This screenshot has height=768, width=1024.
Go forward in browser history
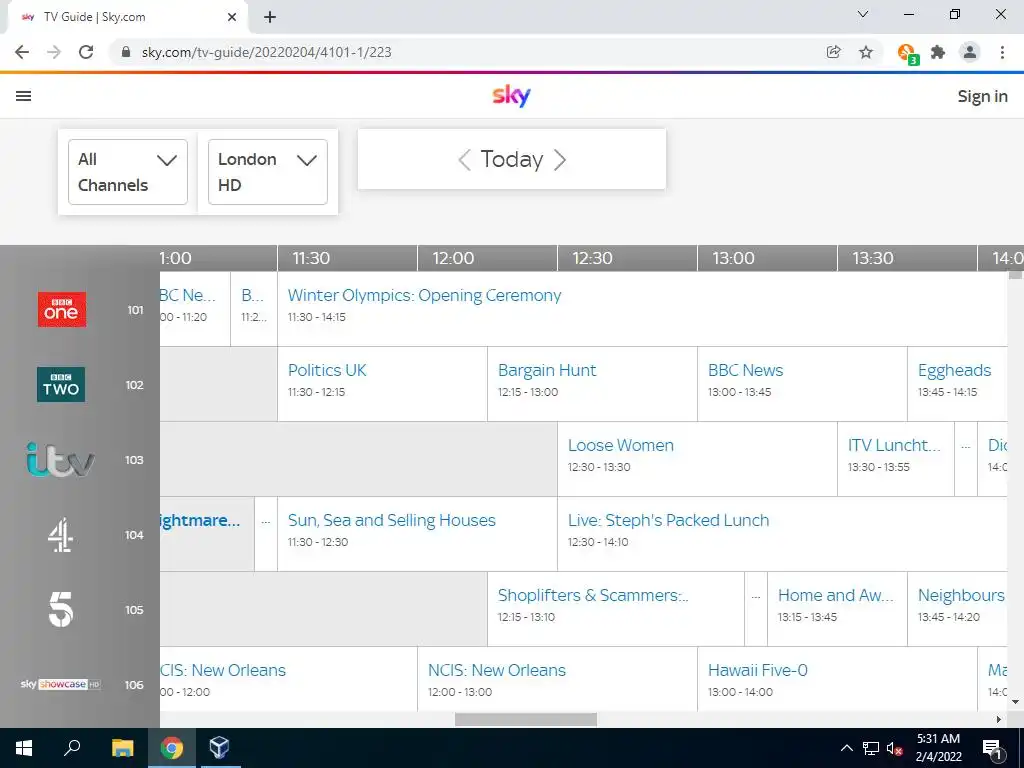pyautogui.click(x=54, y=52)
